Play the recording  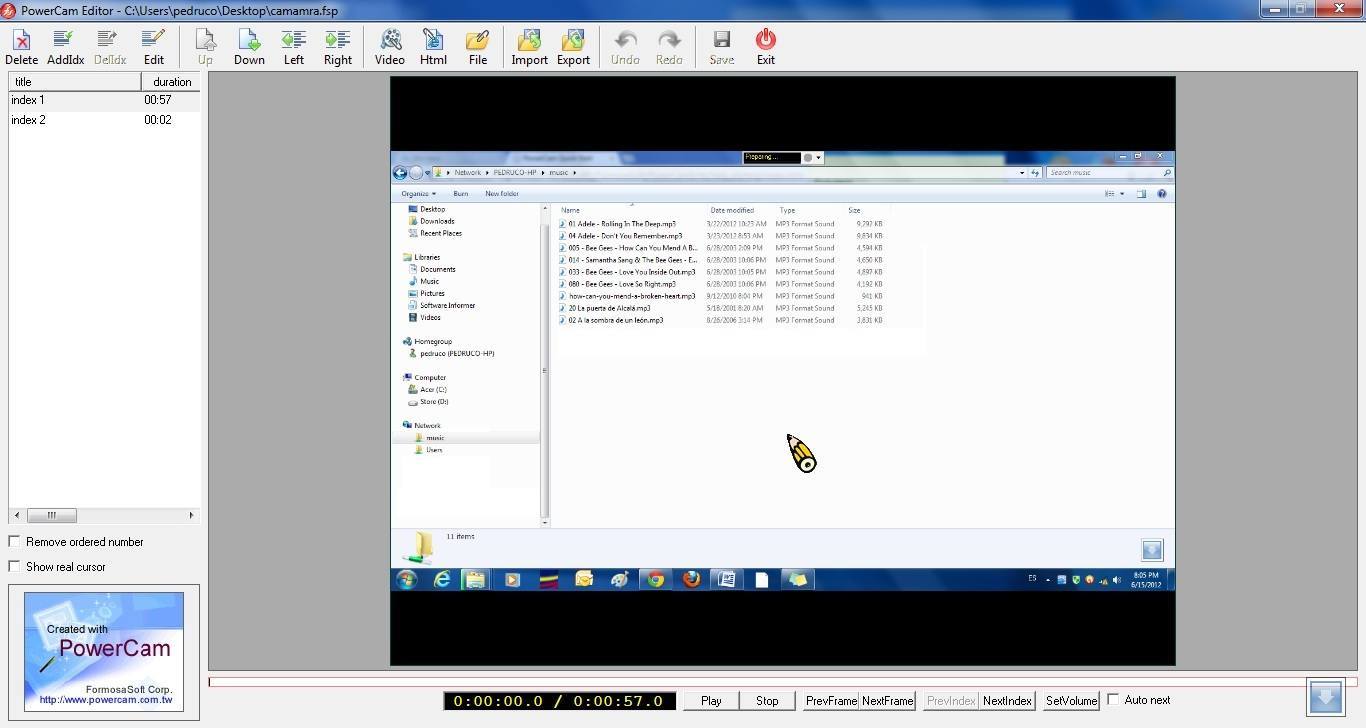(711, 701)
